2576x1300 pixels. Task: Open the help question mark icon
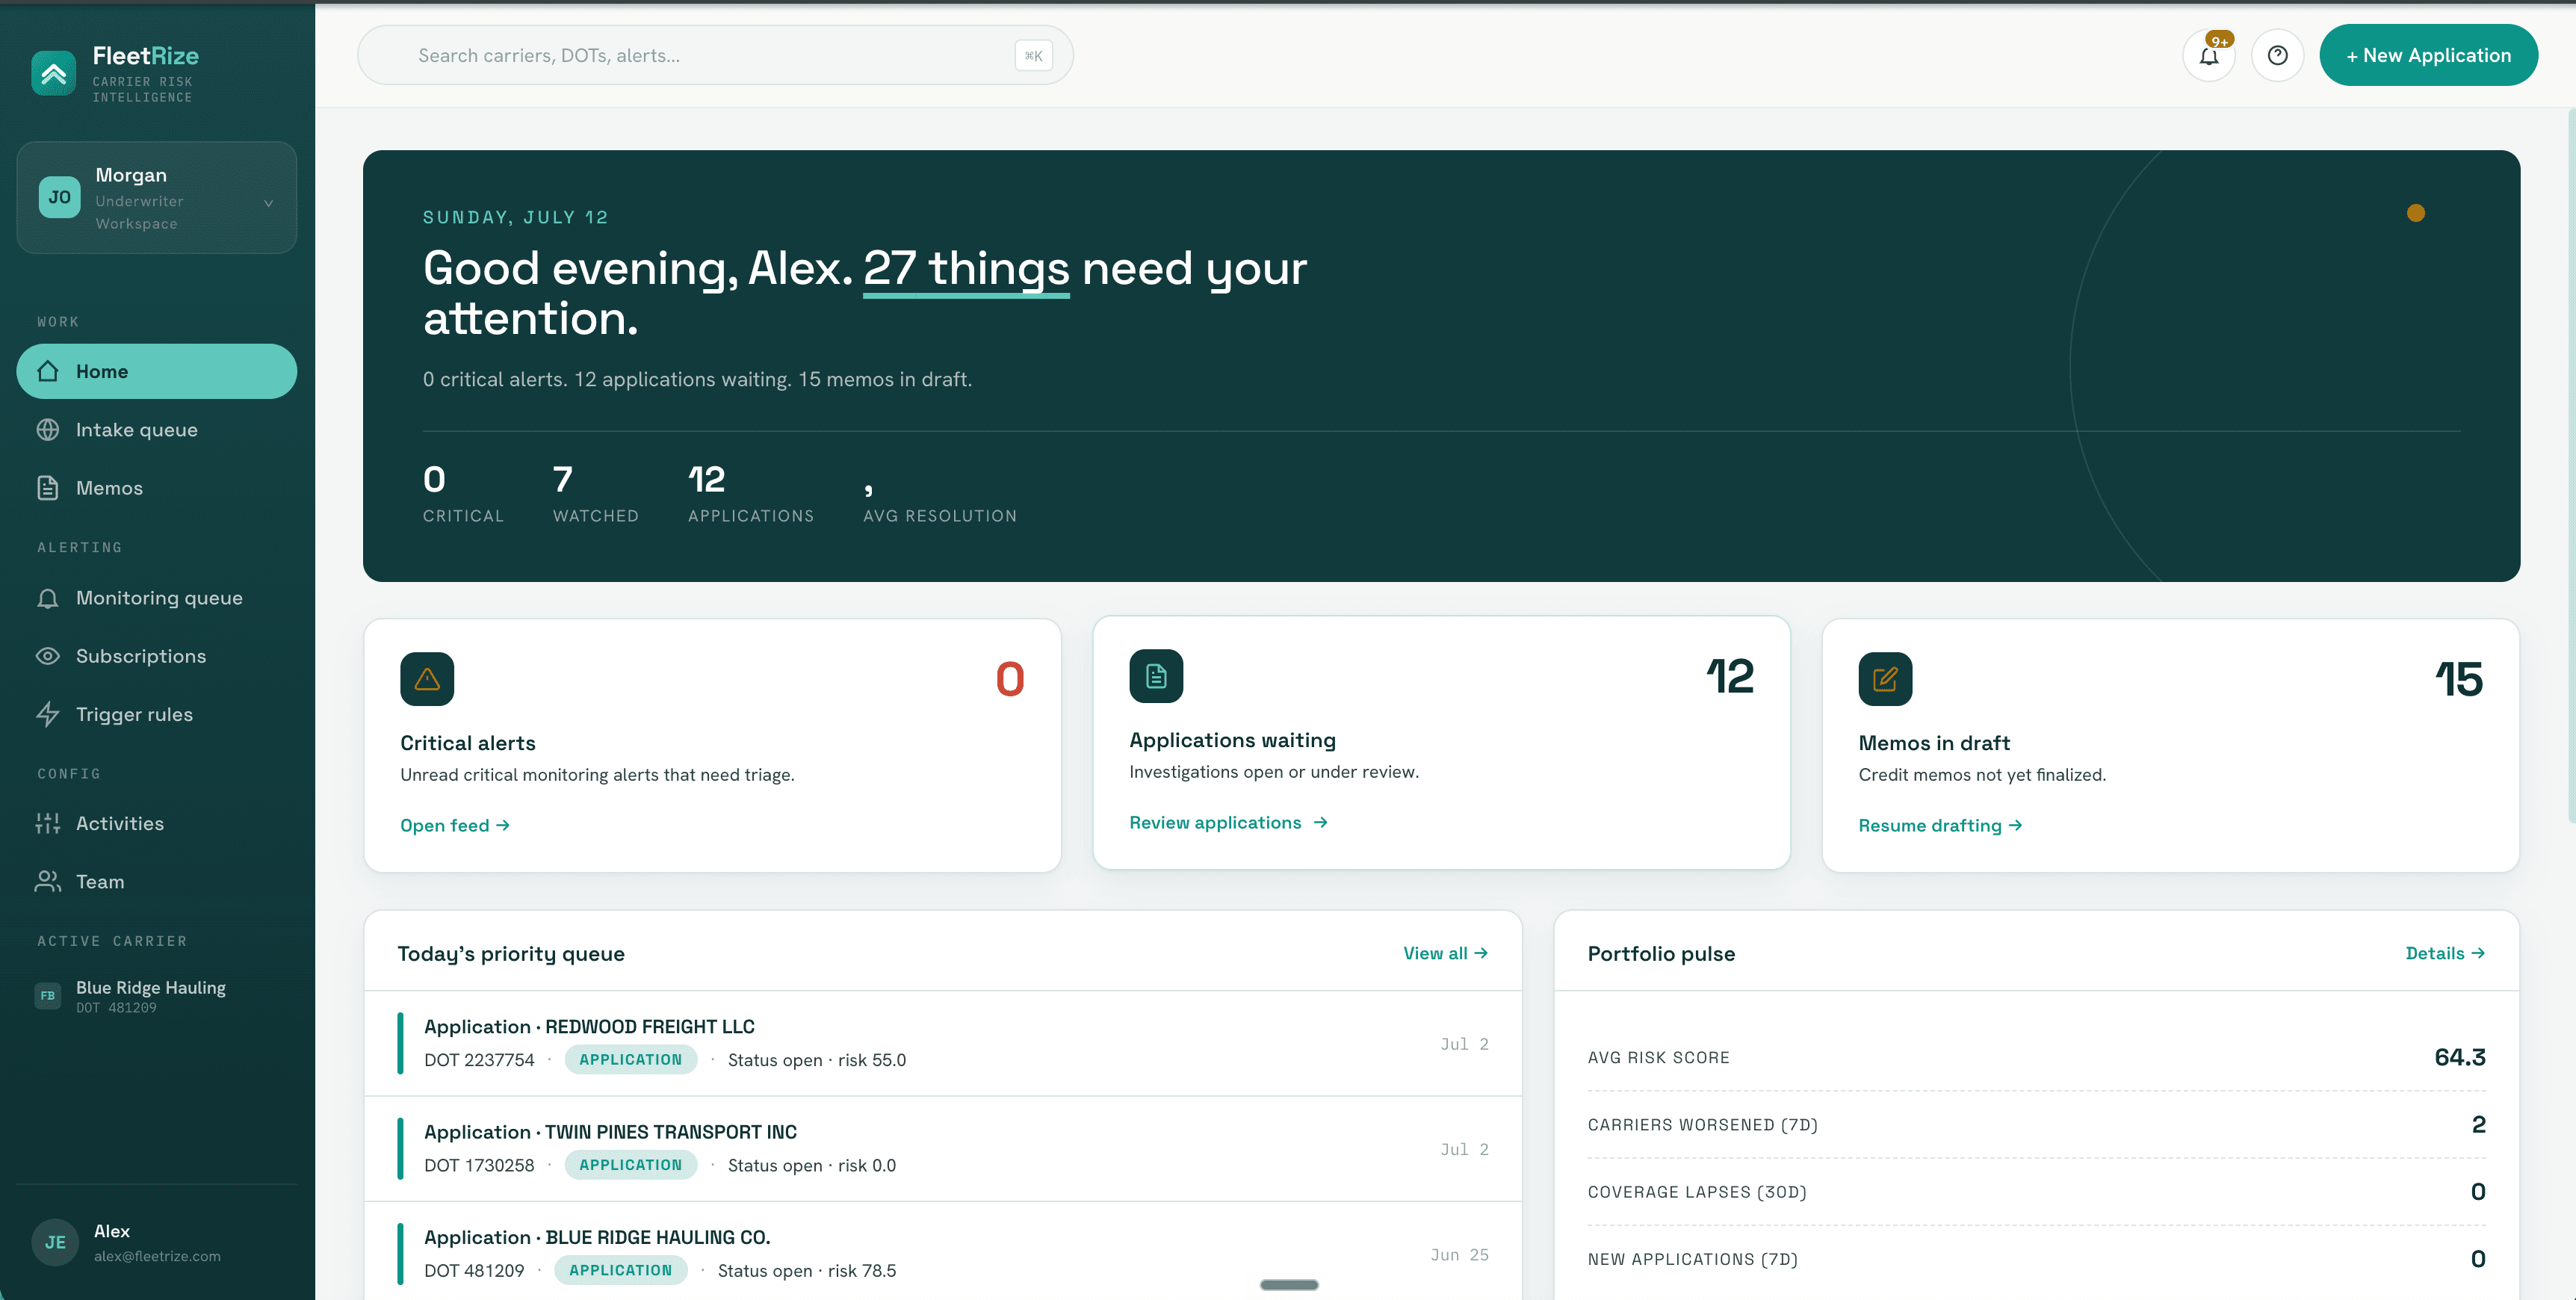pyautogui.click(x=2277, y=55)
